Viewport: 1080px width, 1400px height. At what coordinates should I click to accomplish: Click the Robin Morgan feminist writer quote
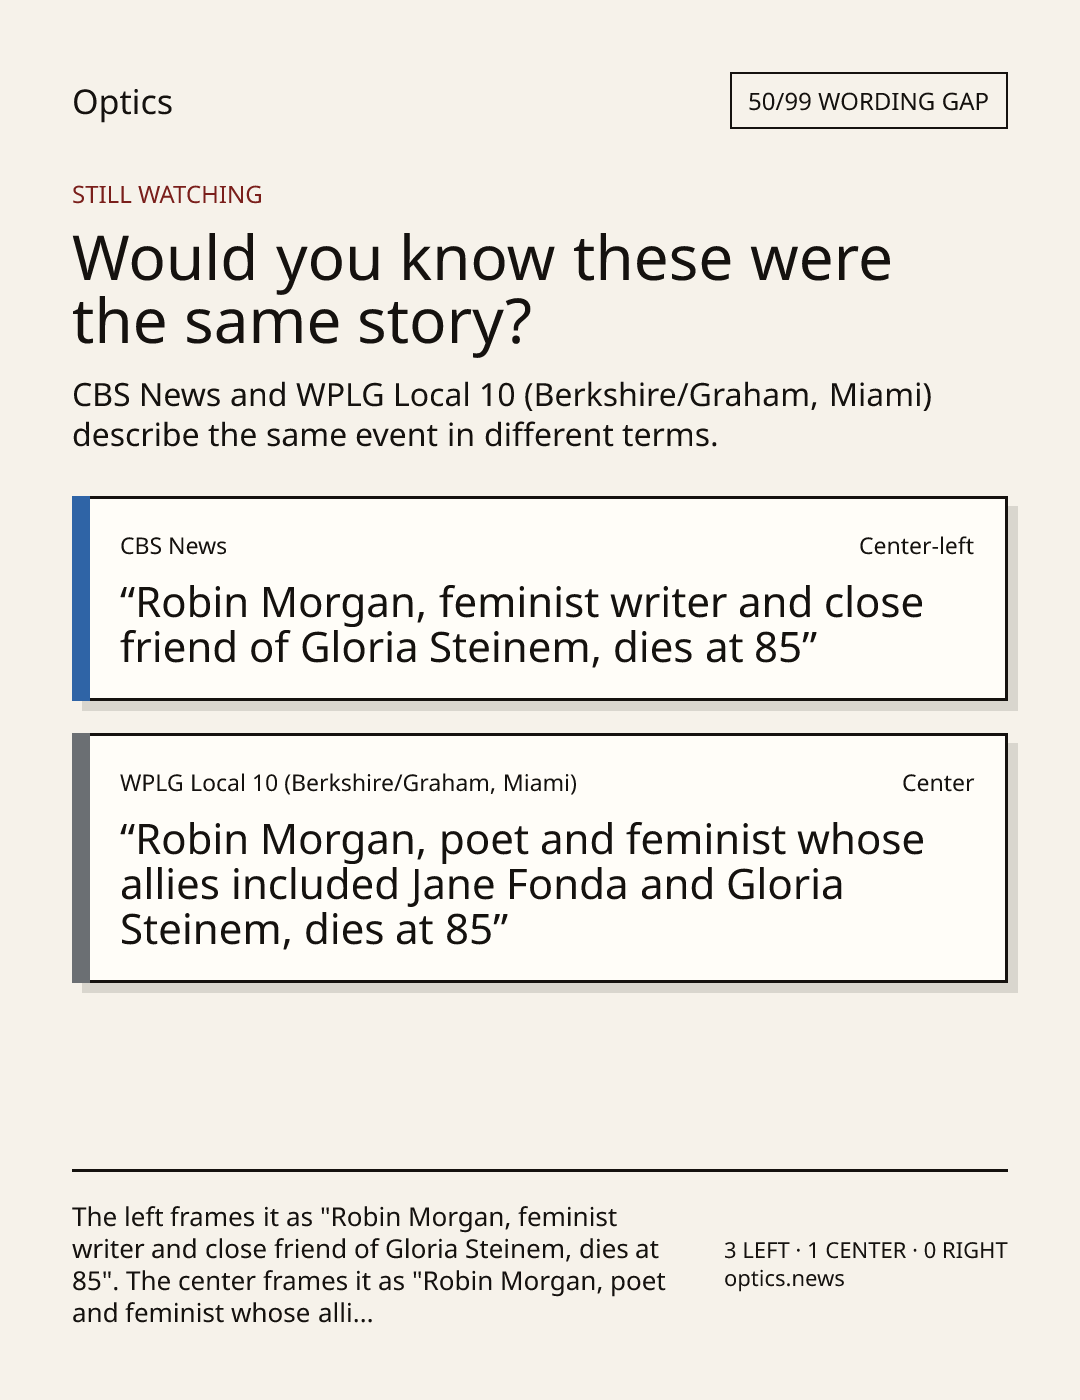521,625
